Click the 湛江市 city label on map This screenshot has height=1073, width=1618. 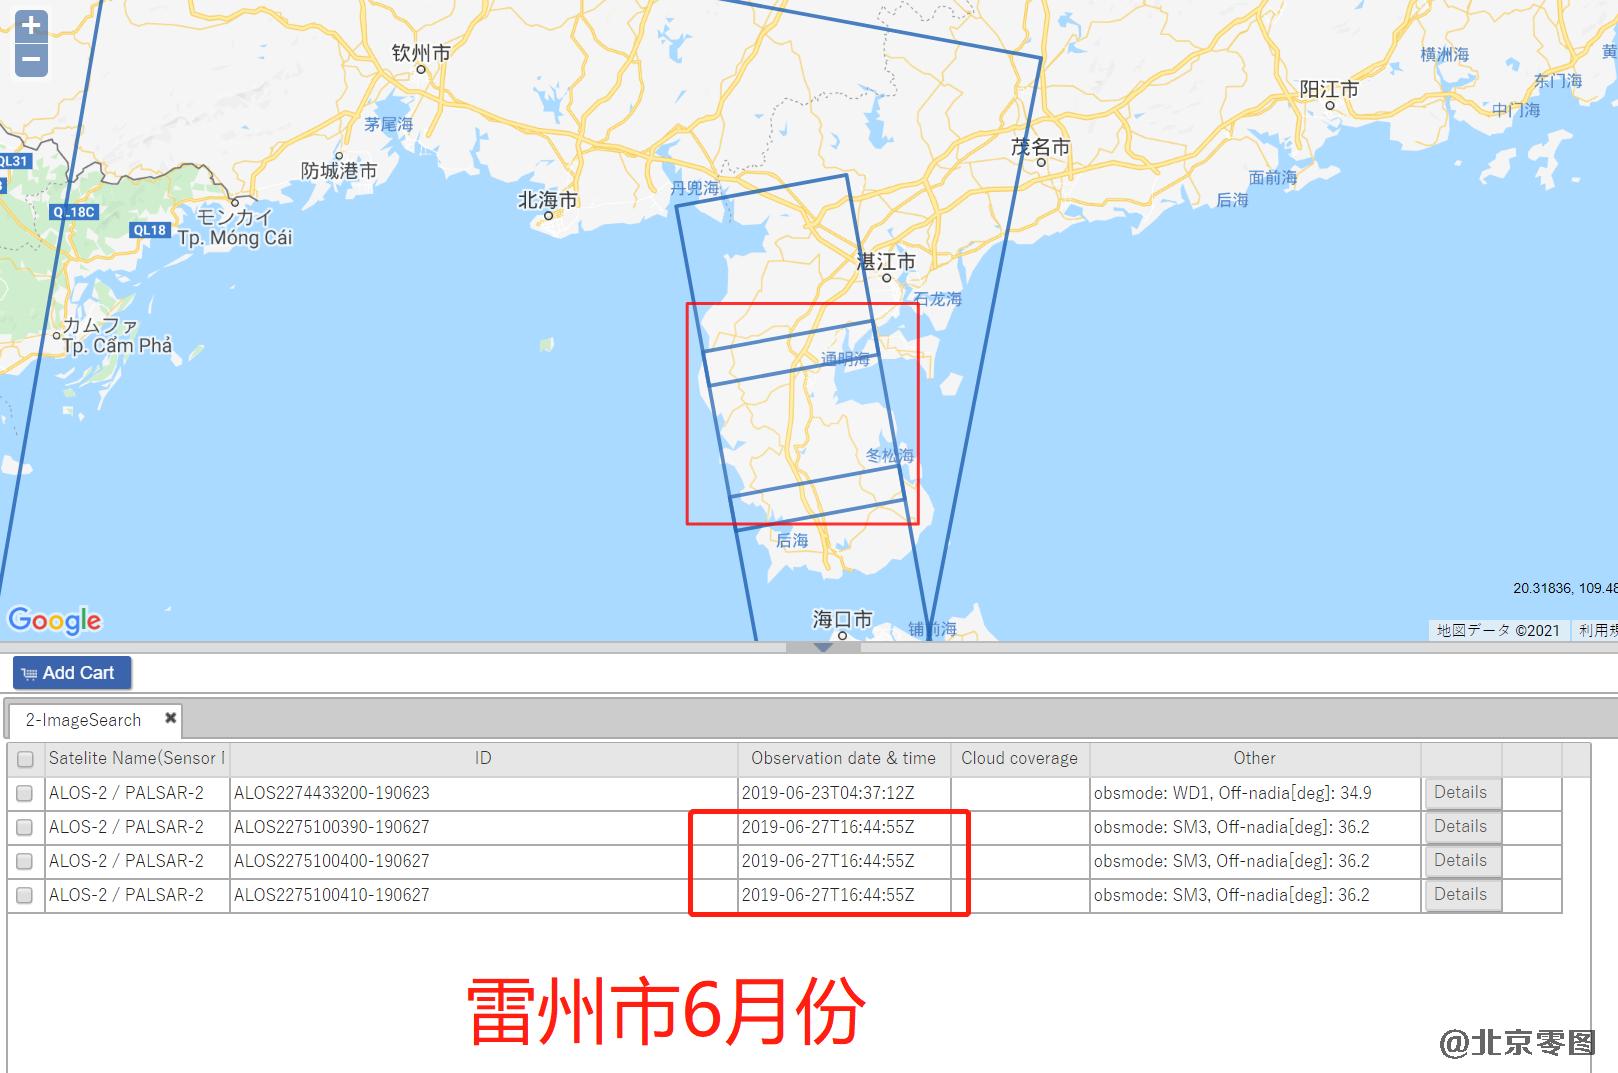tap(886, 262)
